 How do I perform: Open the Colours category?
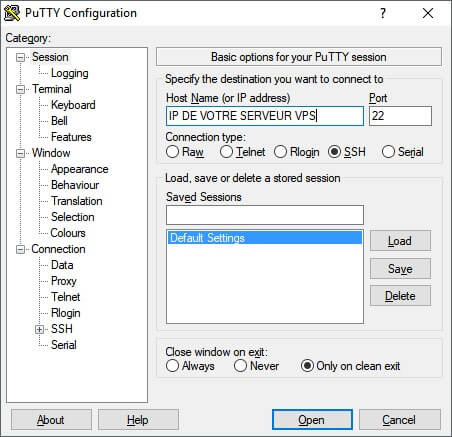68,233
